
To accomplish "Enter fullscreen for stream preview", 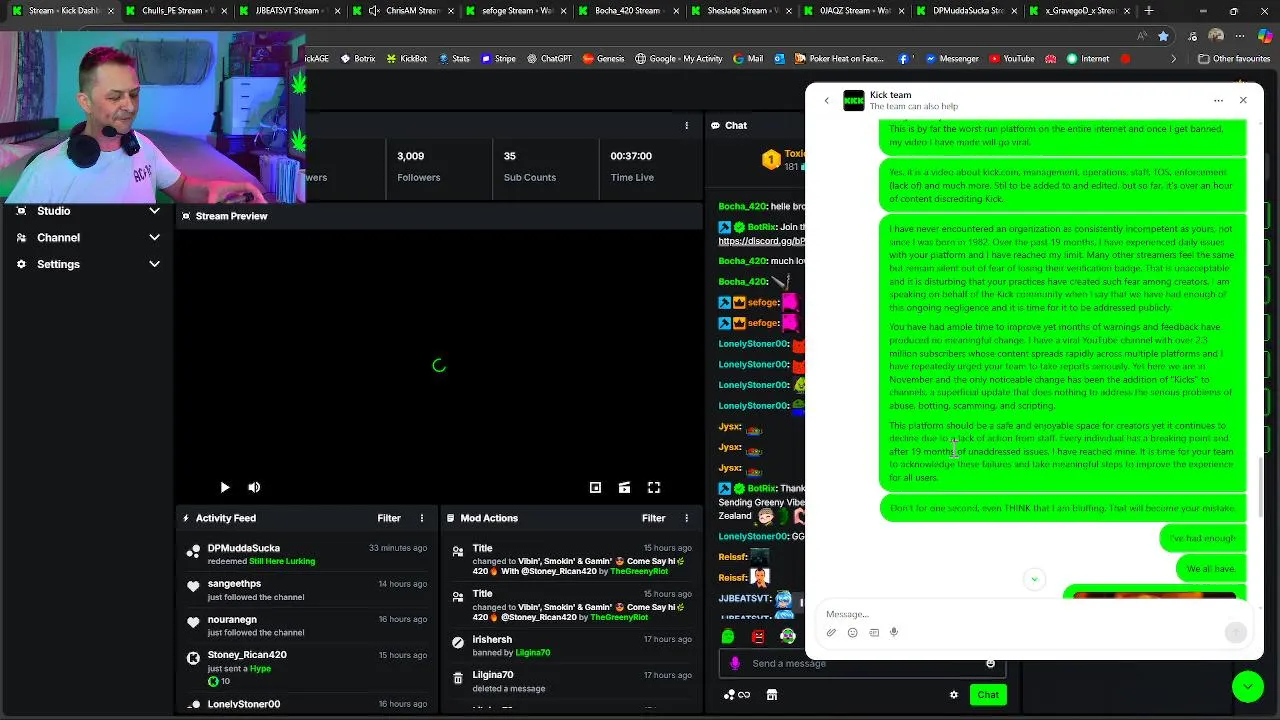I will [x=654, y=487].
